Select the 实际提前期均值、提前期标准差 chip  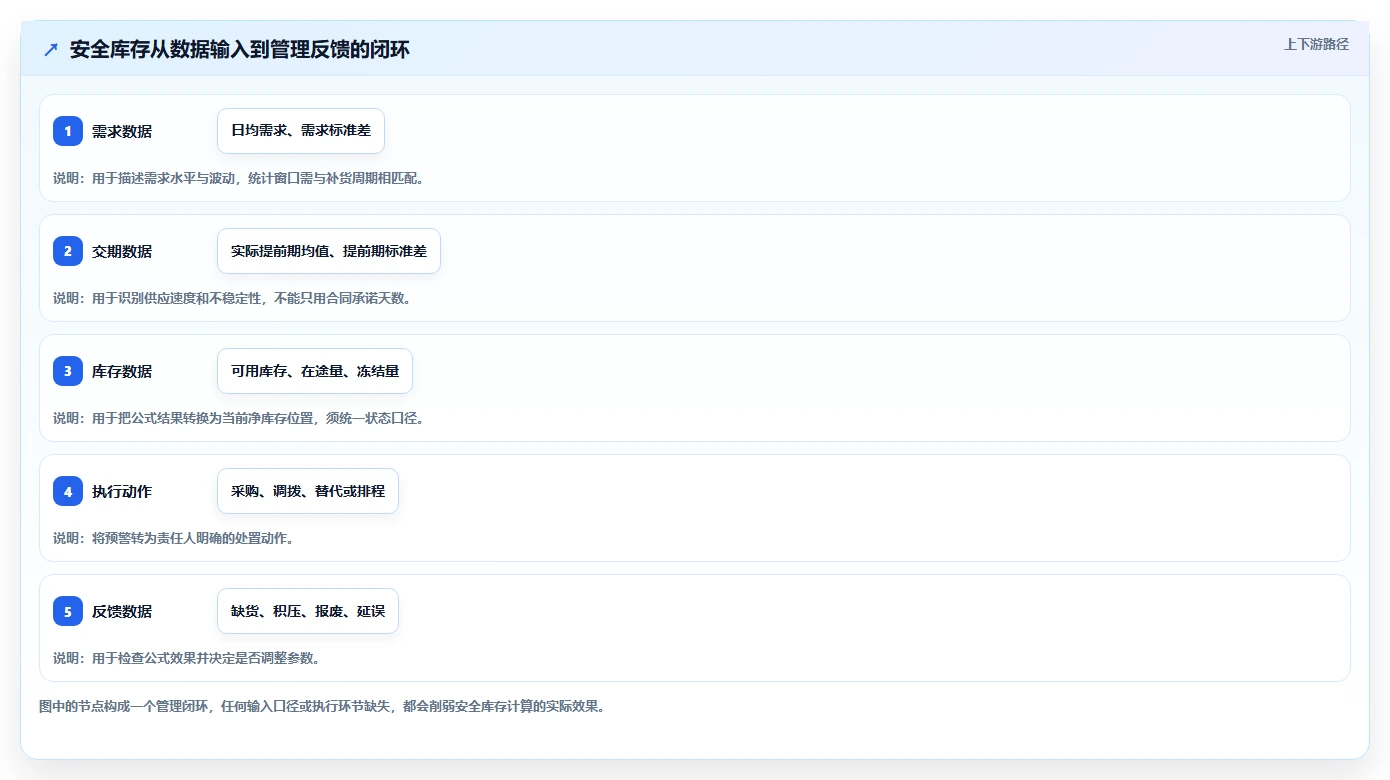coord(329,251)
